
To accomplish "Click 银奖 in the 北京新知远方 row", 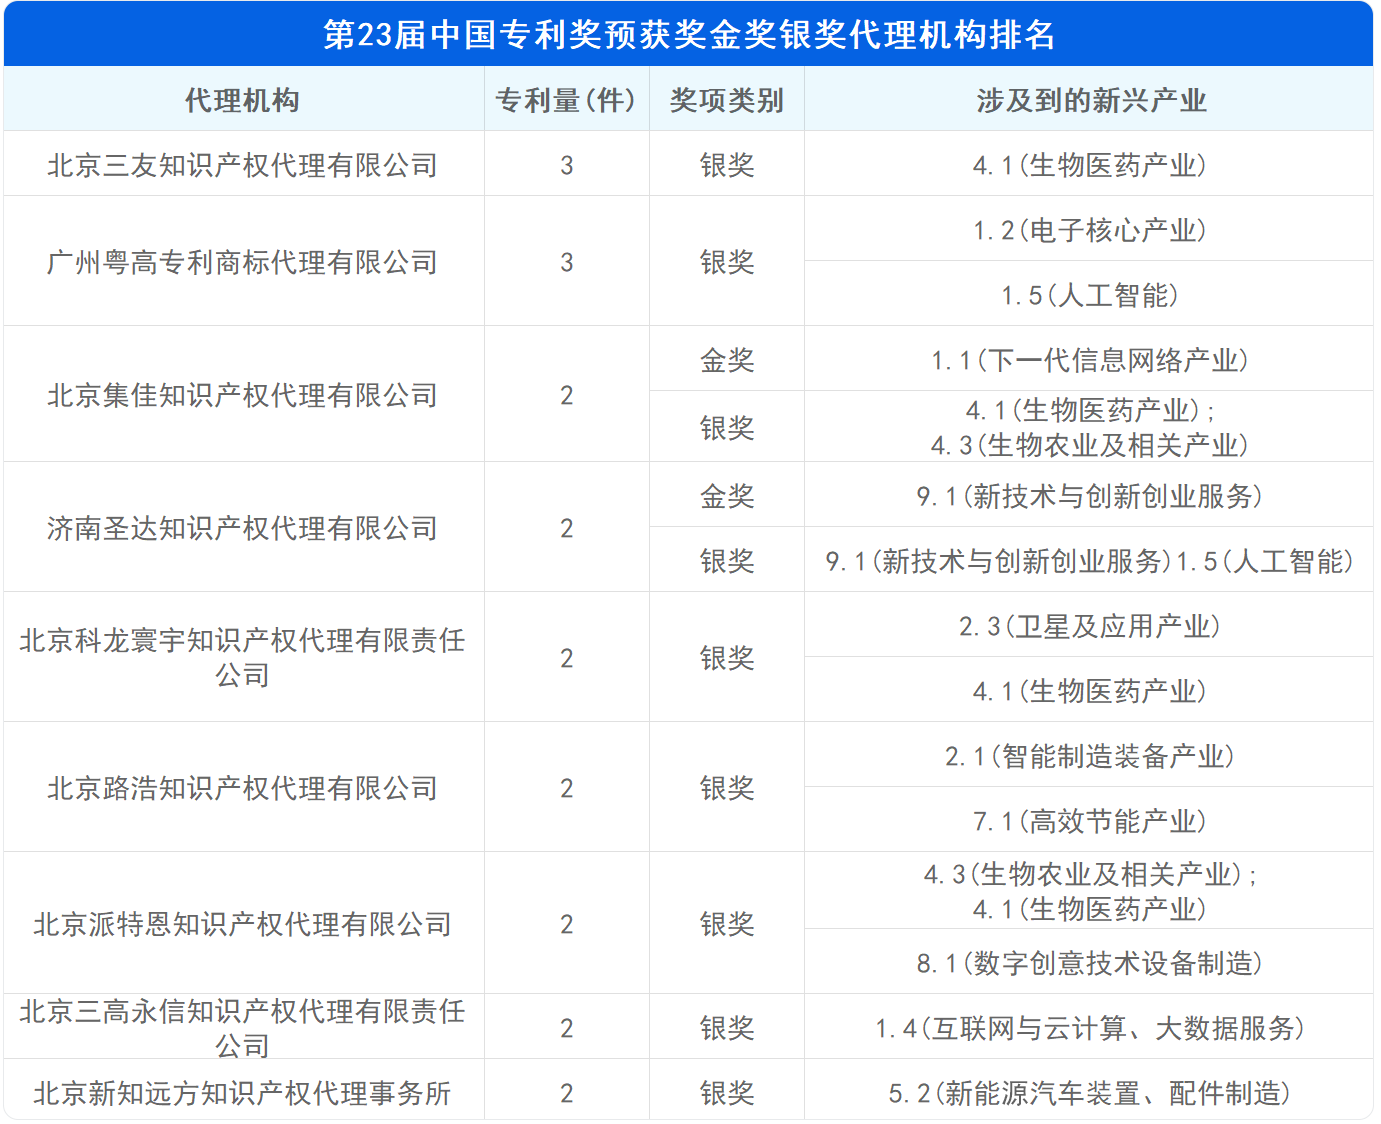I will 727,1091.
